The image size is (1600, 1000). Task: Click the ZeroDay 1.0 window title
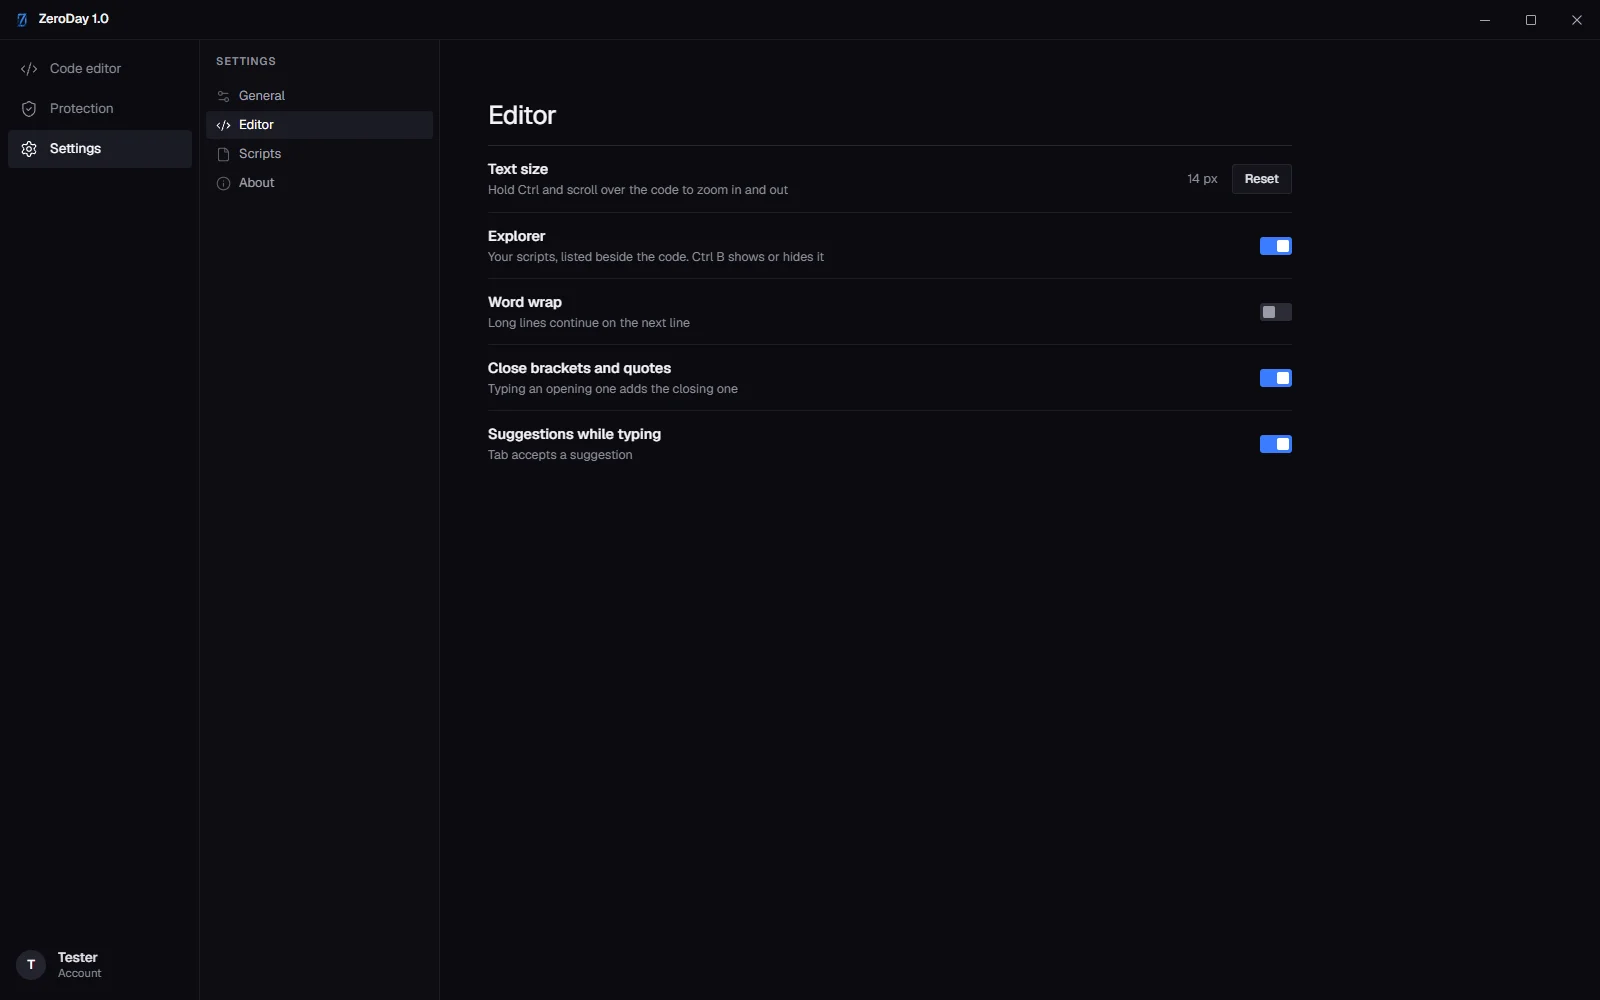click(74, 19)
